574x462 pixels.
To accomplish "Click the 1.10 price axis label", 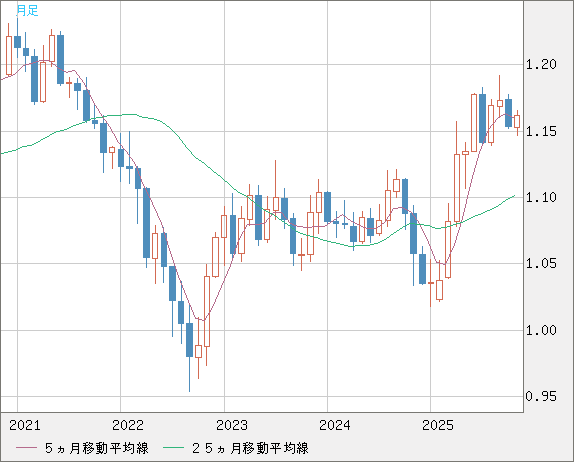I will pos(541,198).
